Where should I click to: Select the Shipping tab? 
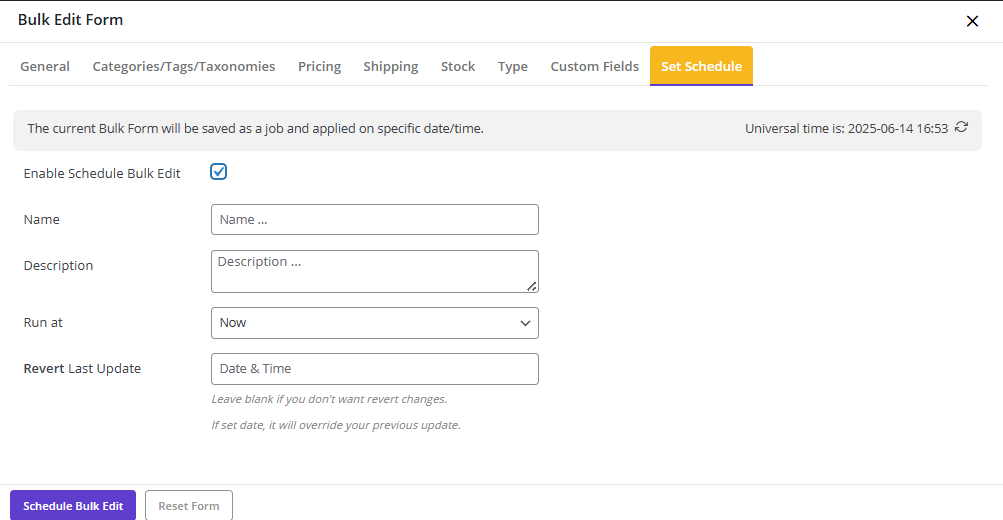pos(391,67)
